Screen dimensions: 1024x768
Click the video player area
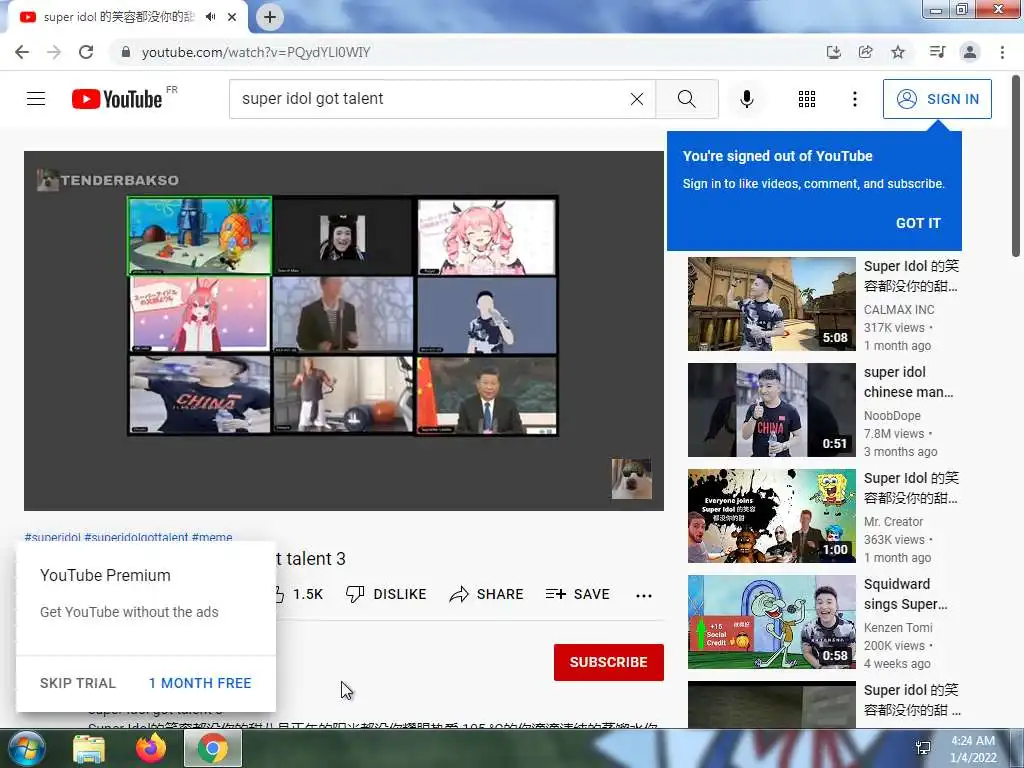pos(344,330)
